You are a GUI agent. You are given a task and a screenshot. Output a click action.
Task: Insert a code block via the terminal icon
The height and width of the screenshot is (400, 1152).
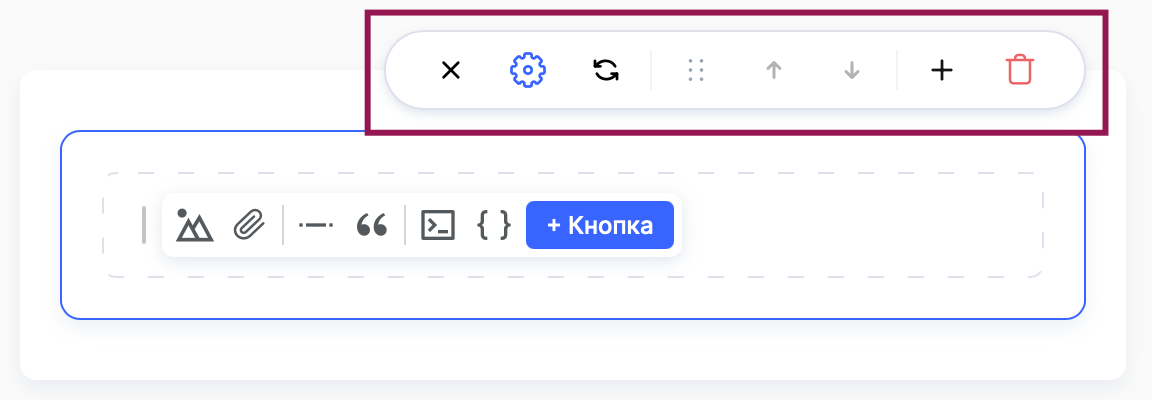pyautogui.click(x=438, y=225)
